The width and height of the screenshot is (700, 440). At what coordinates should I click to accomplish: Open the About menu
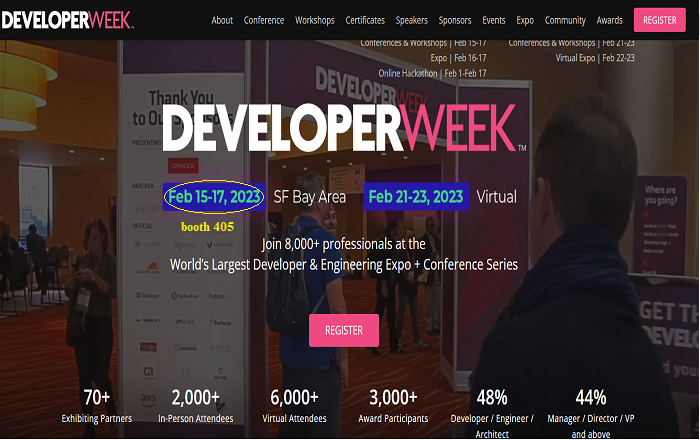[222, 21]
